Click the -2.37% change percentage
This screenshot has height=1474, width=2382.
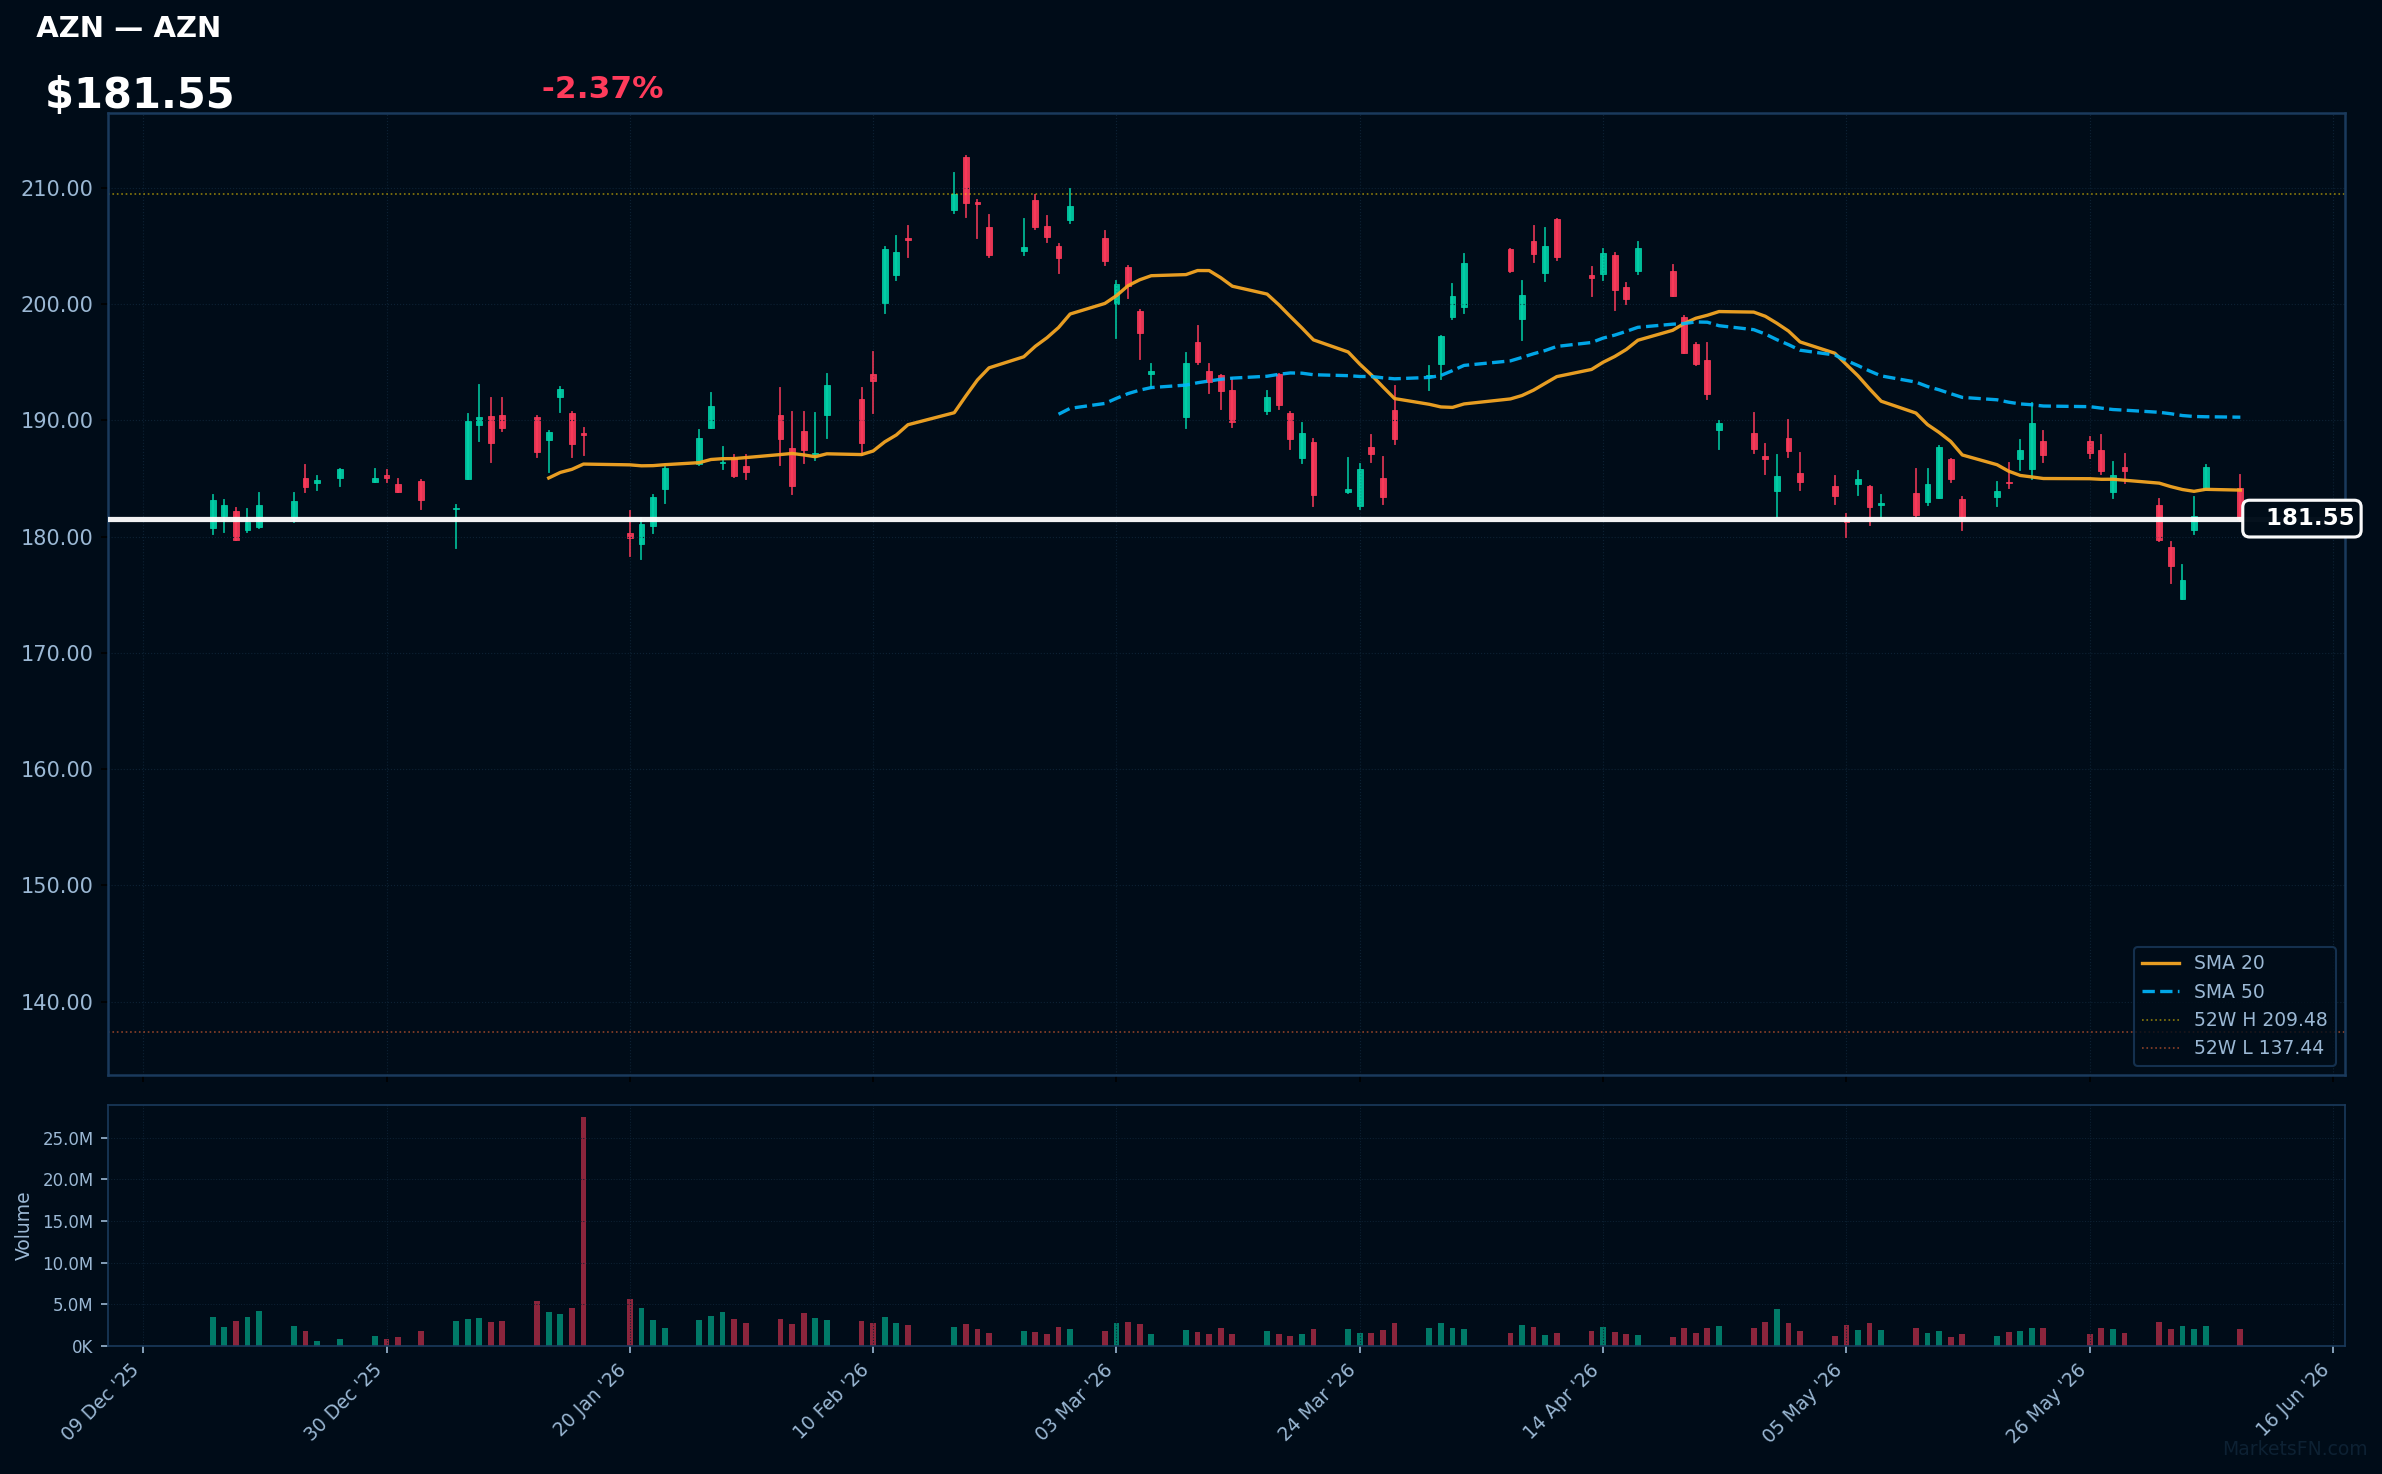[602, 88]
